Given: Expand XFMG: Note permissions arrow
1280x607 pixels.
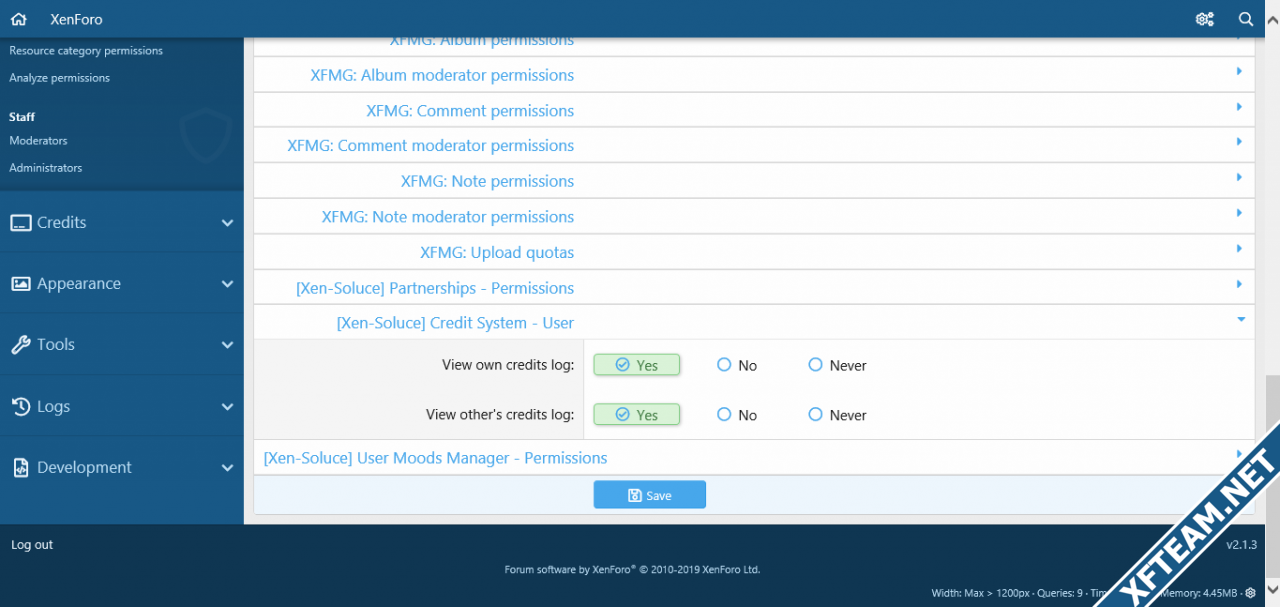Looking at the screenshot, I should pos(1239,177).
